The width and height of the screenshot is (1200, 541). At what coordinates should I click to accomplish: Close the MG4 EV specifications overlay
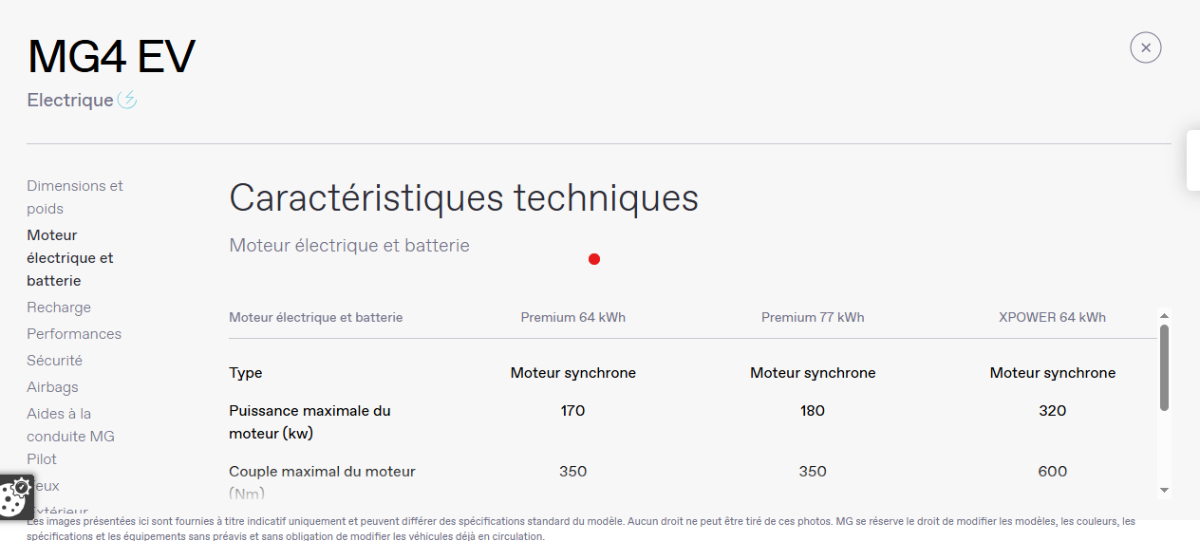(x=1145, y=47)
